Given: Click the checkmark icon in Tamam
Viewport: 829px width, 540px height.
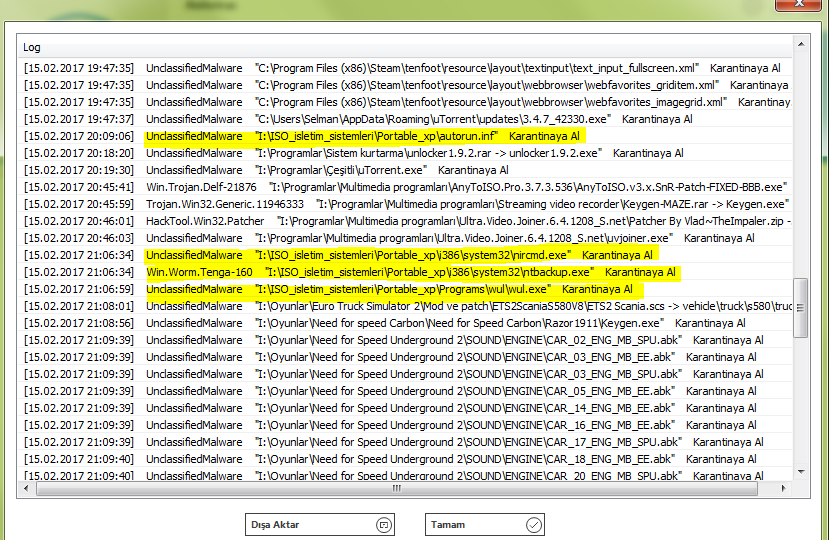Looking at the screenshot, I should pos(534,525).
